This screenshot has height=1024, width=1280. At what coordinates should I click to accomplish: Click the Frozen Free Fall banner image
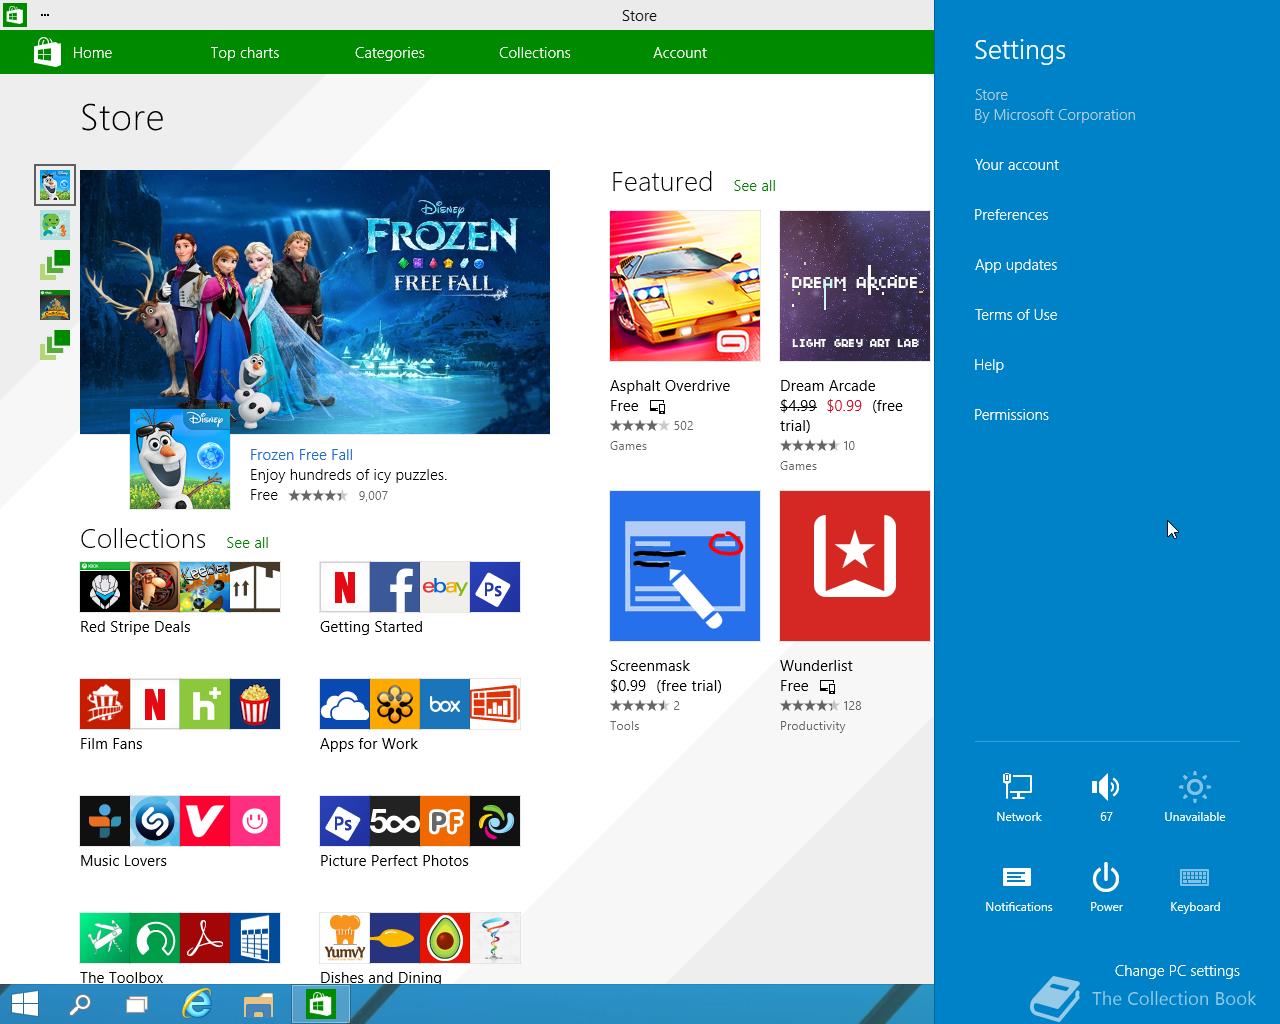click(x=315, y=302)
